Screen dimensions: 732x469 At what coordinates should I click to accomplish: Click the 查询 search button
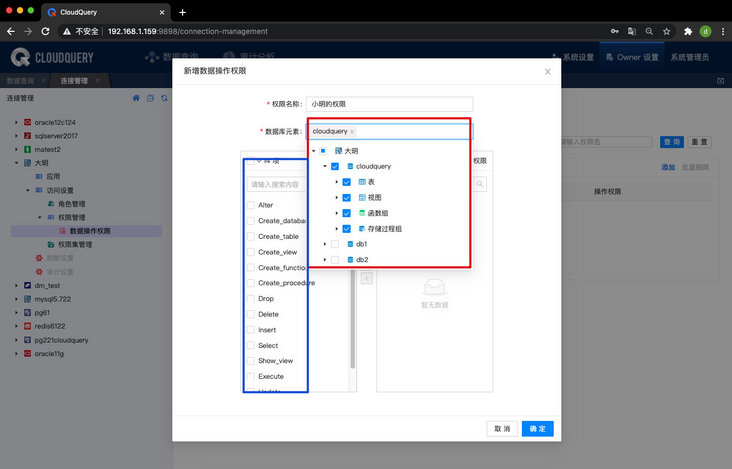(672, 142)
